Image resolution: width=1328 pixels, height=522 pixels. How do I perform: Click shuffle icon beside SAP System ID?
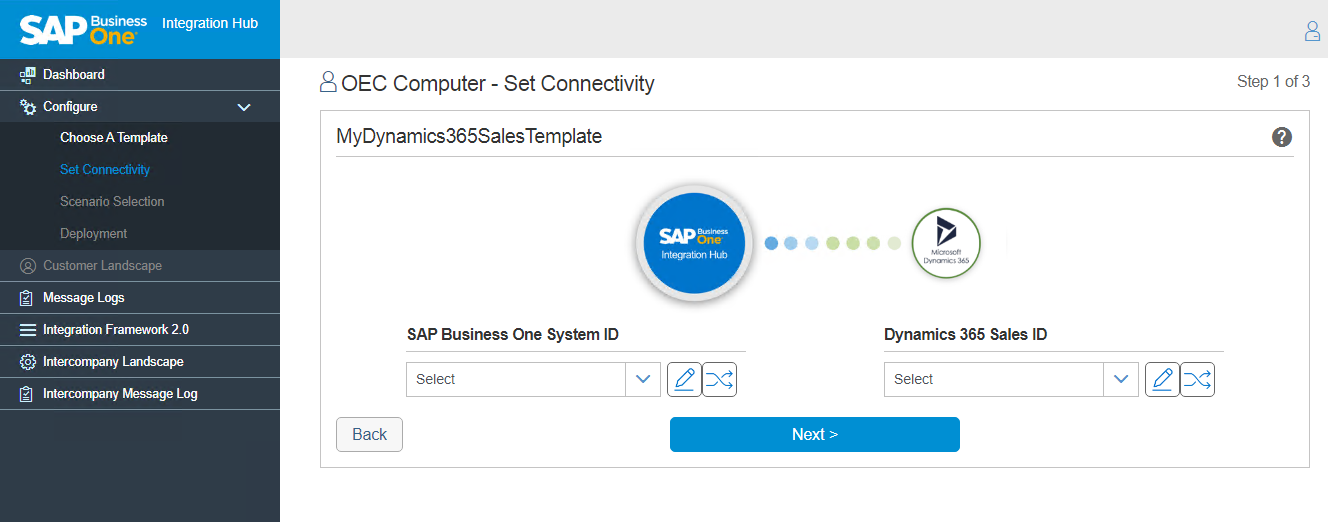pyautogui.click(x=719, y=379)
